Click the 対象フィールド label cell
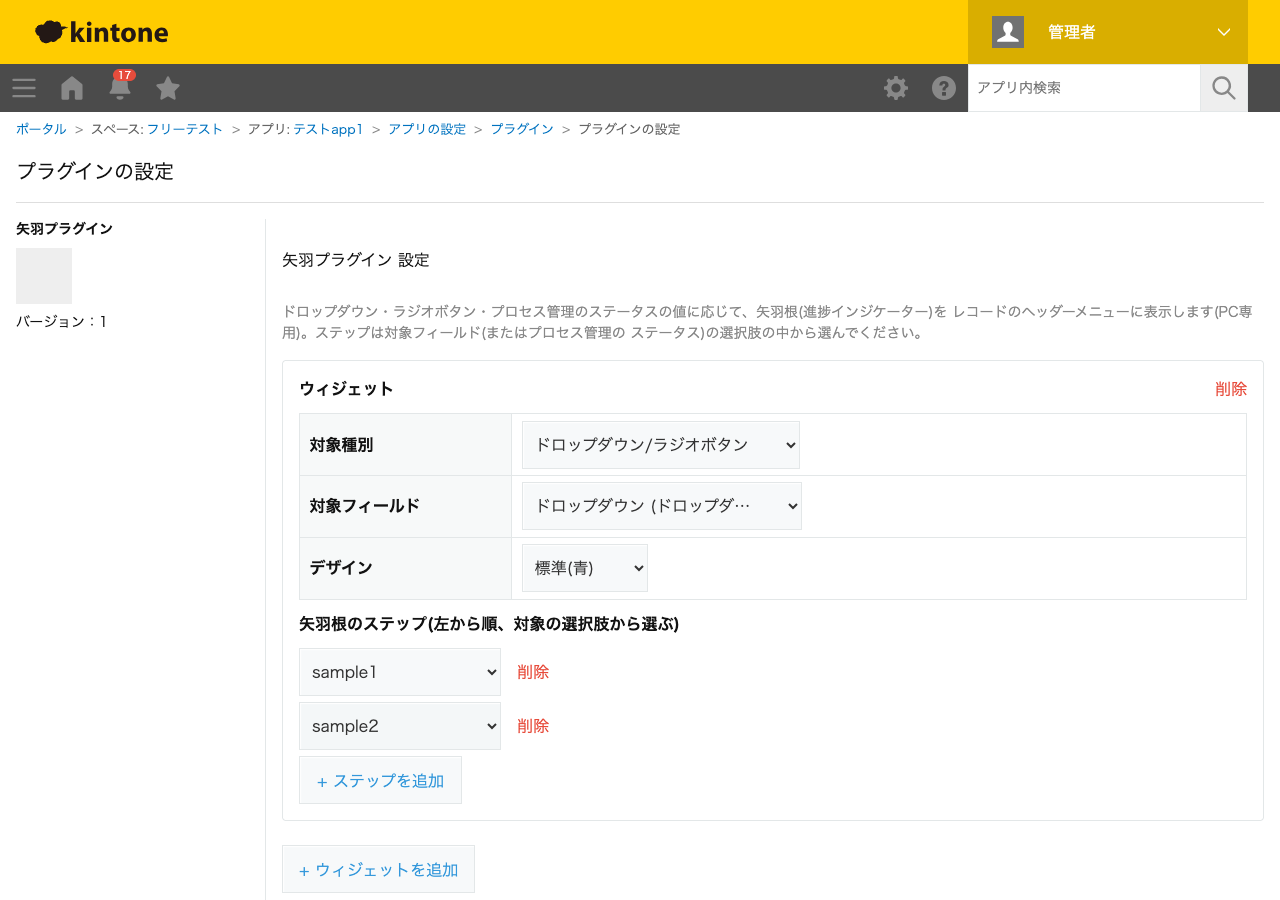The width and height of the screenshot is (1280, 900). pyautogui.click(x=405, y=506)
